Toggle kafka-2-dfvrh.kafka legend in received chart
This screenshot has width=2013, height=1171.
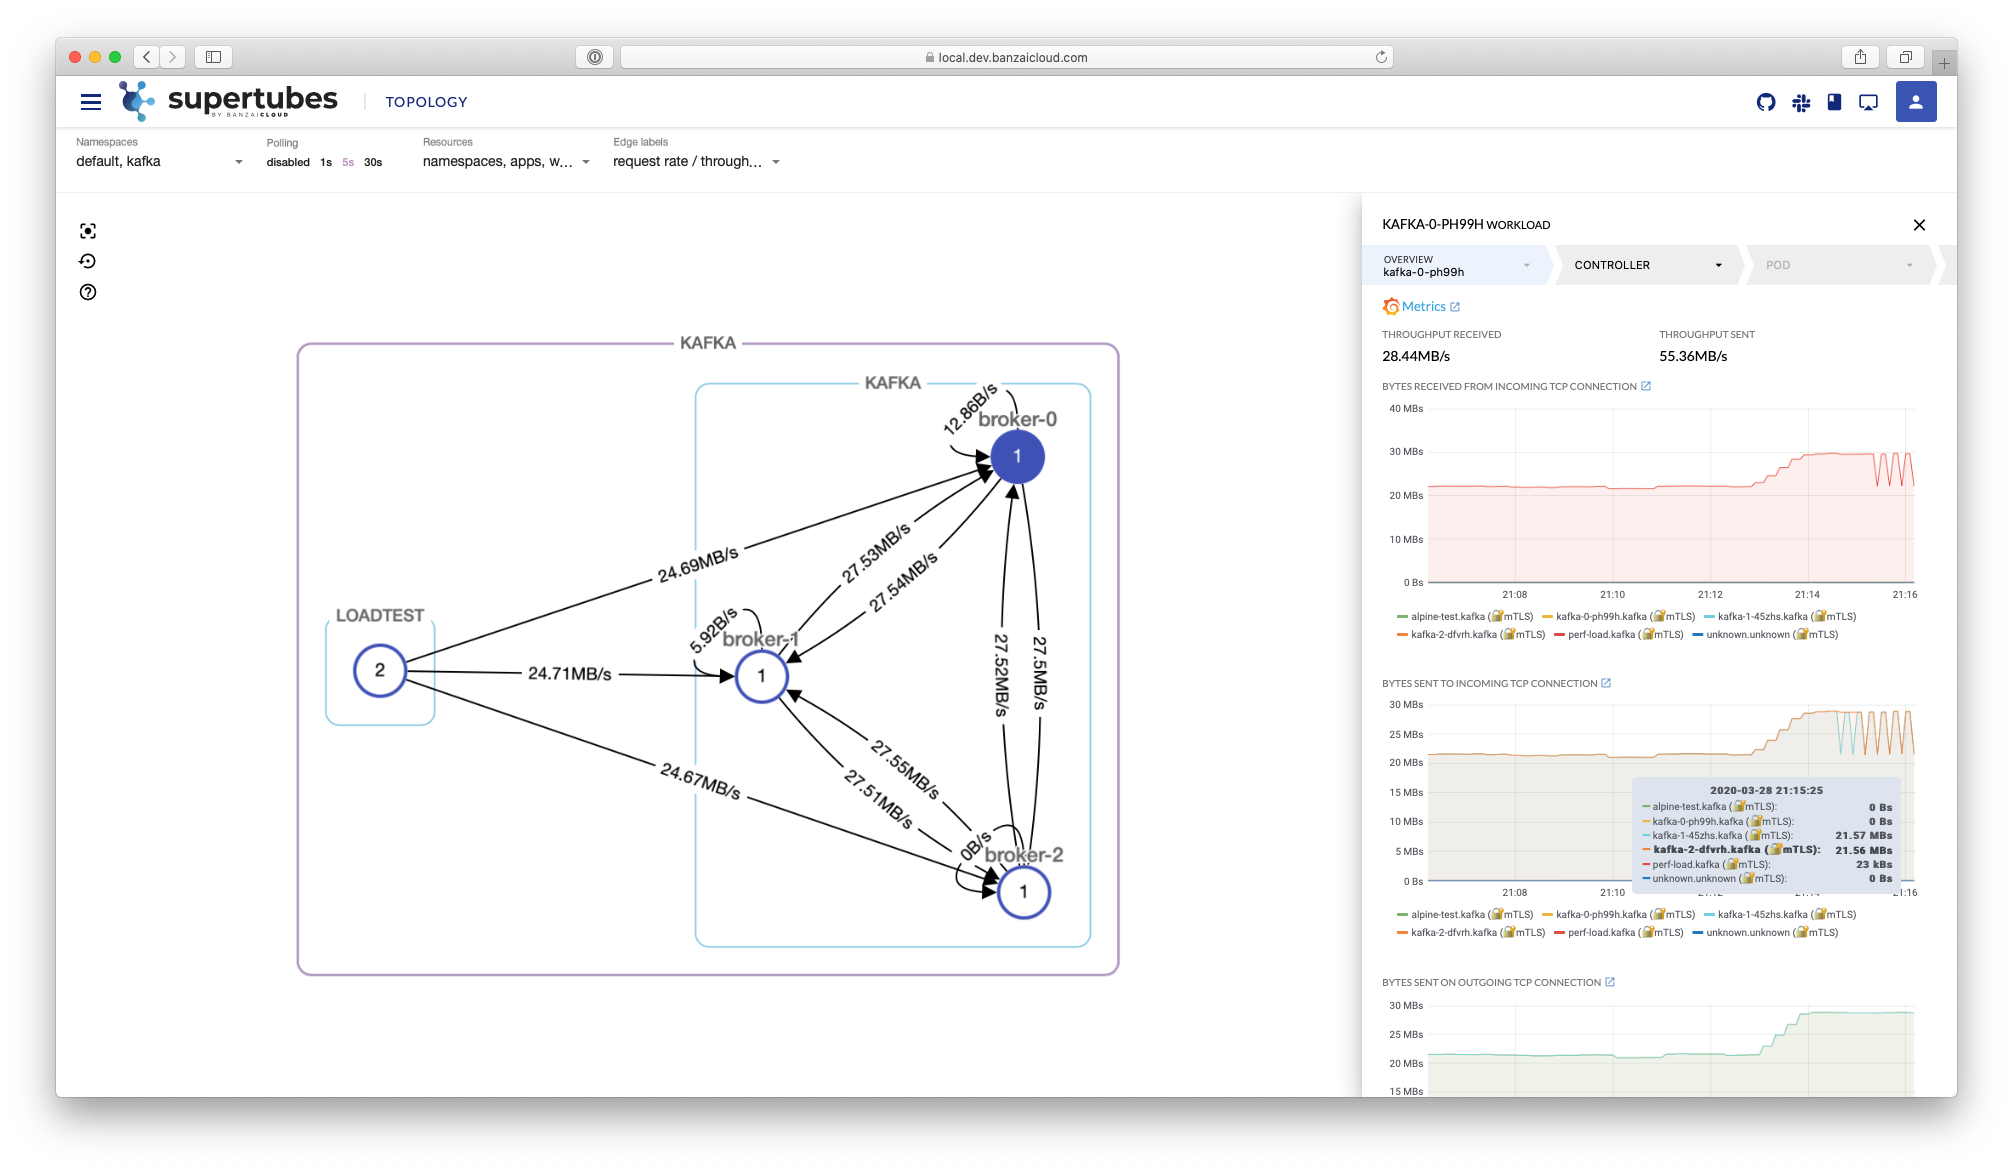1471,635
